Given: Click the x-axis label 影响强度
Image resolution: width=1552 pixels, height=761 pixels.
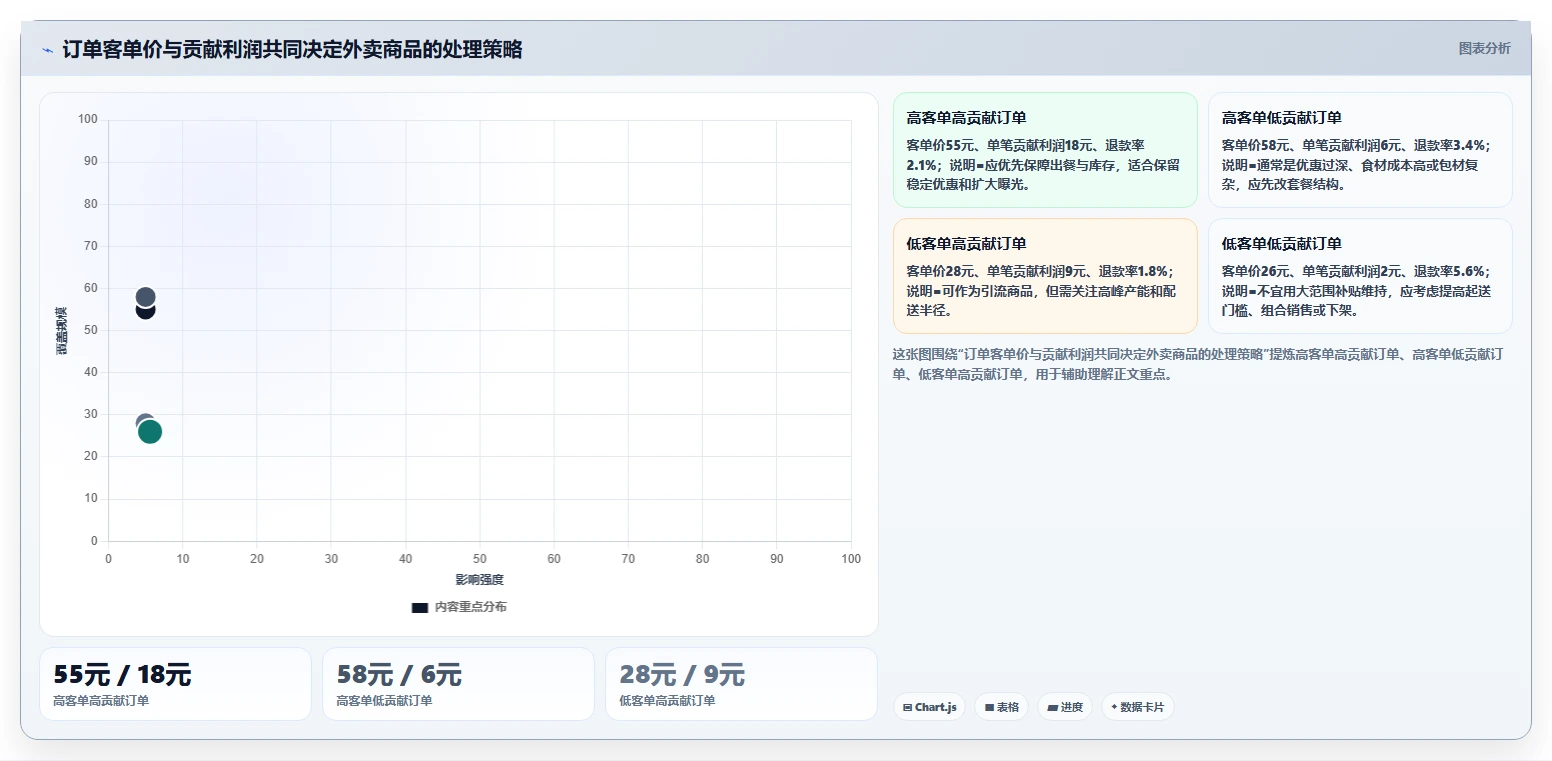Looking at the screenshot, I should (480, 580).
